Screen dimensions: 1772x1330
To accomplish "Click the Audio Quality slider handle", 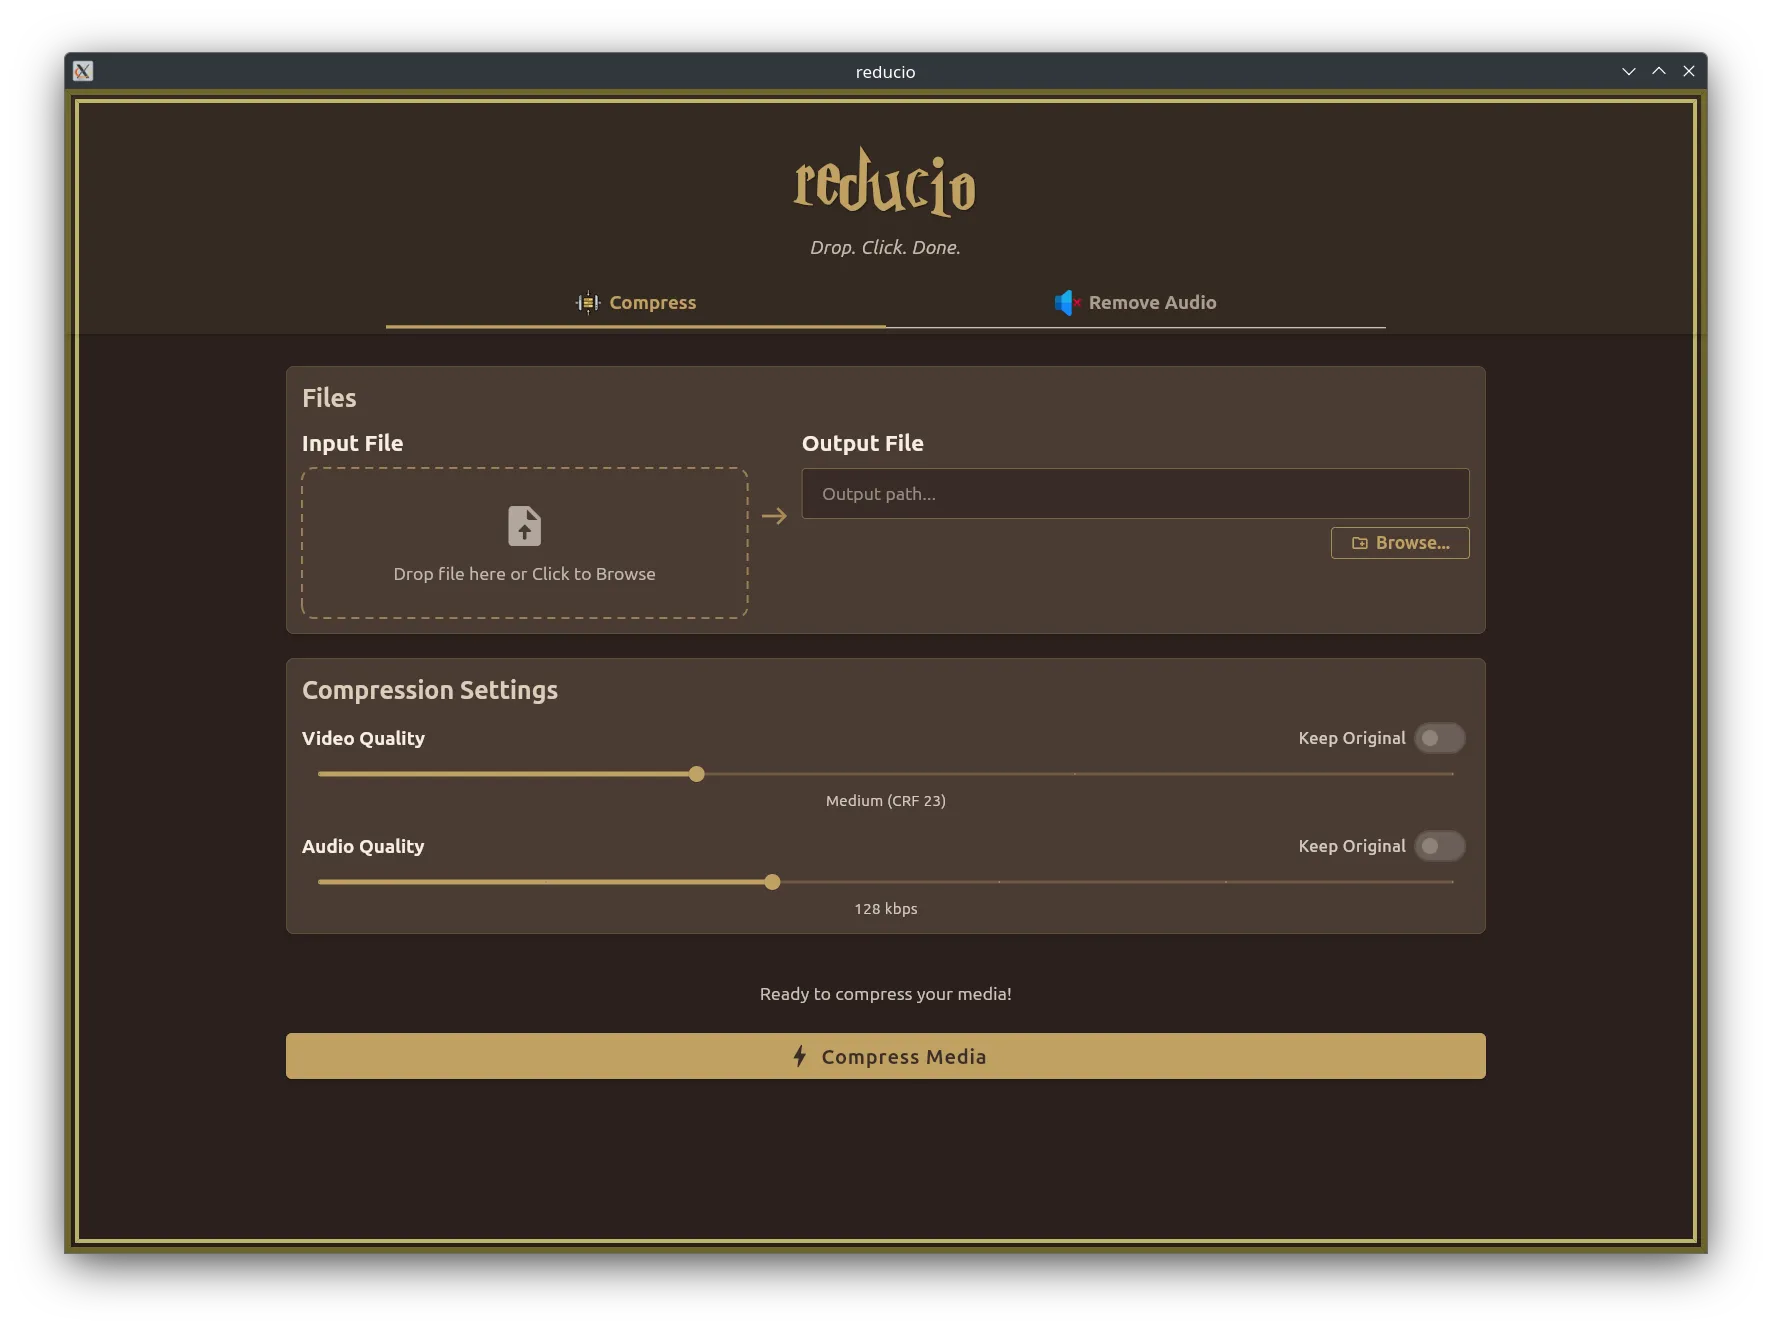I will [x=772, y=882].
